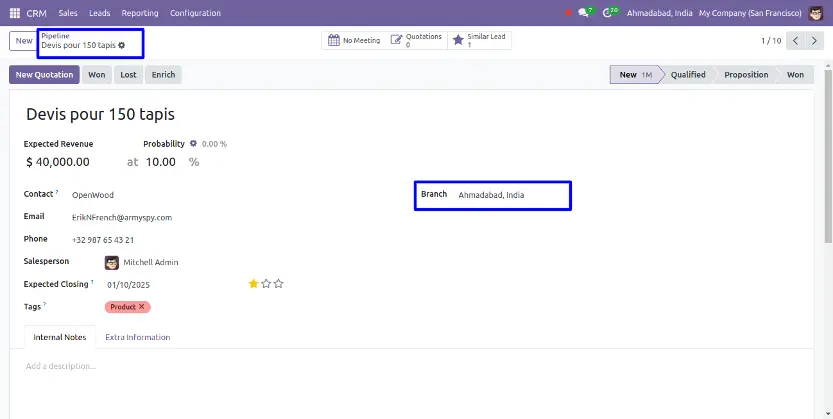The width and height of the screenshot is (833, 419).
Task: Mark the lead as Lost
Action: [x=128, y=75]
